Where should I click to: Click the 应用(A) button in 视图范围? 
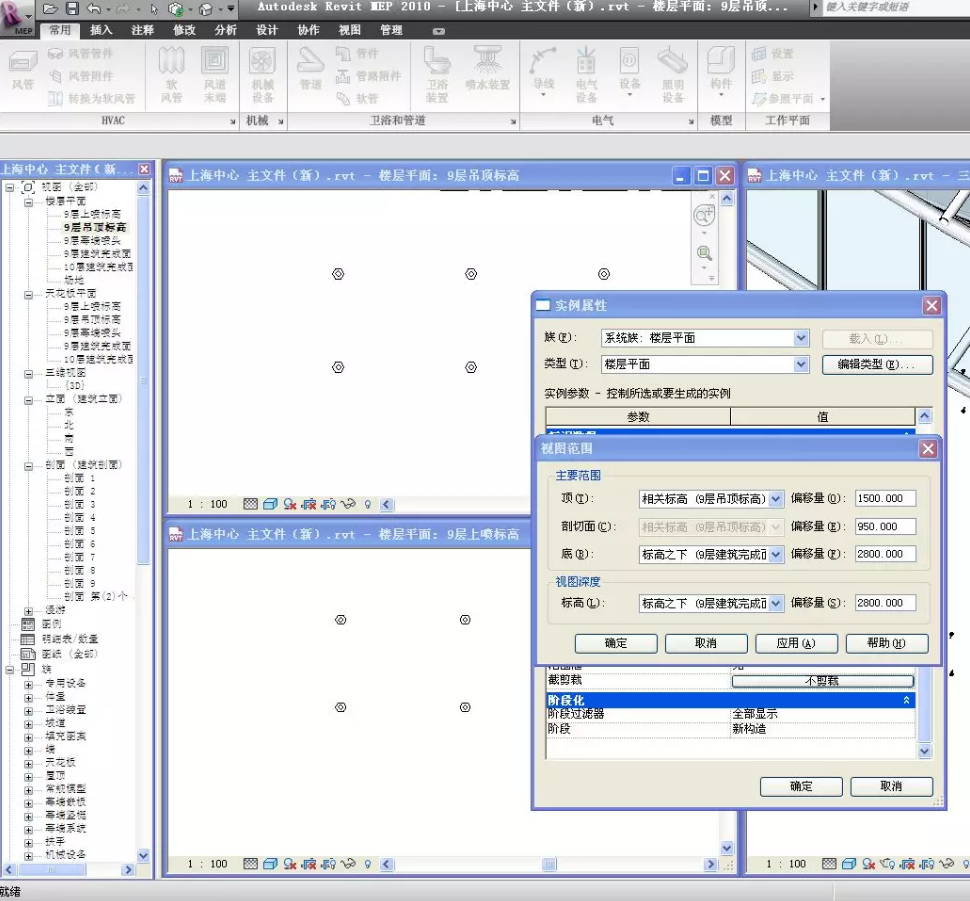click(x=796, y=643)
